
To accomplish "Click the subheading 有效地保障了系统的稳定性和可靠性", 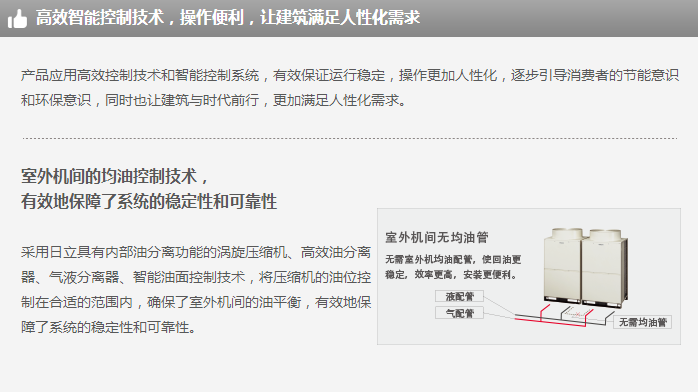I will click(149, 202).
